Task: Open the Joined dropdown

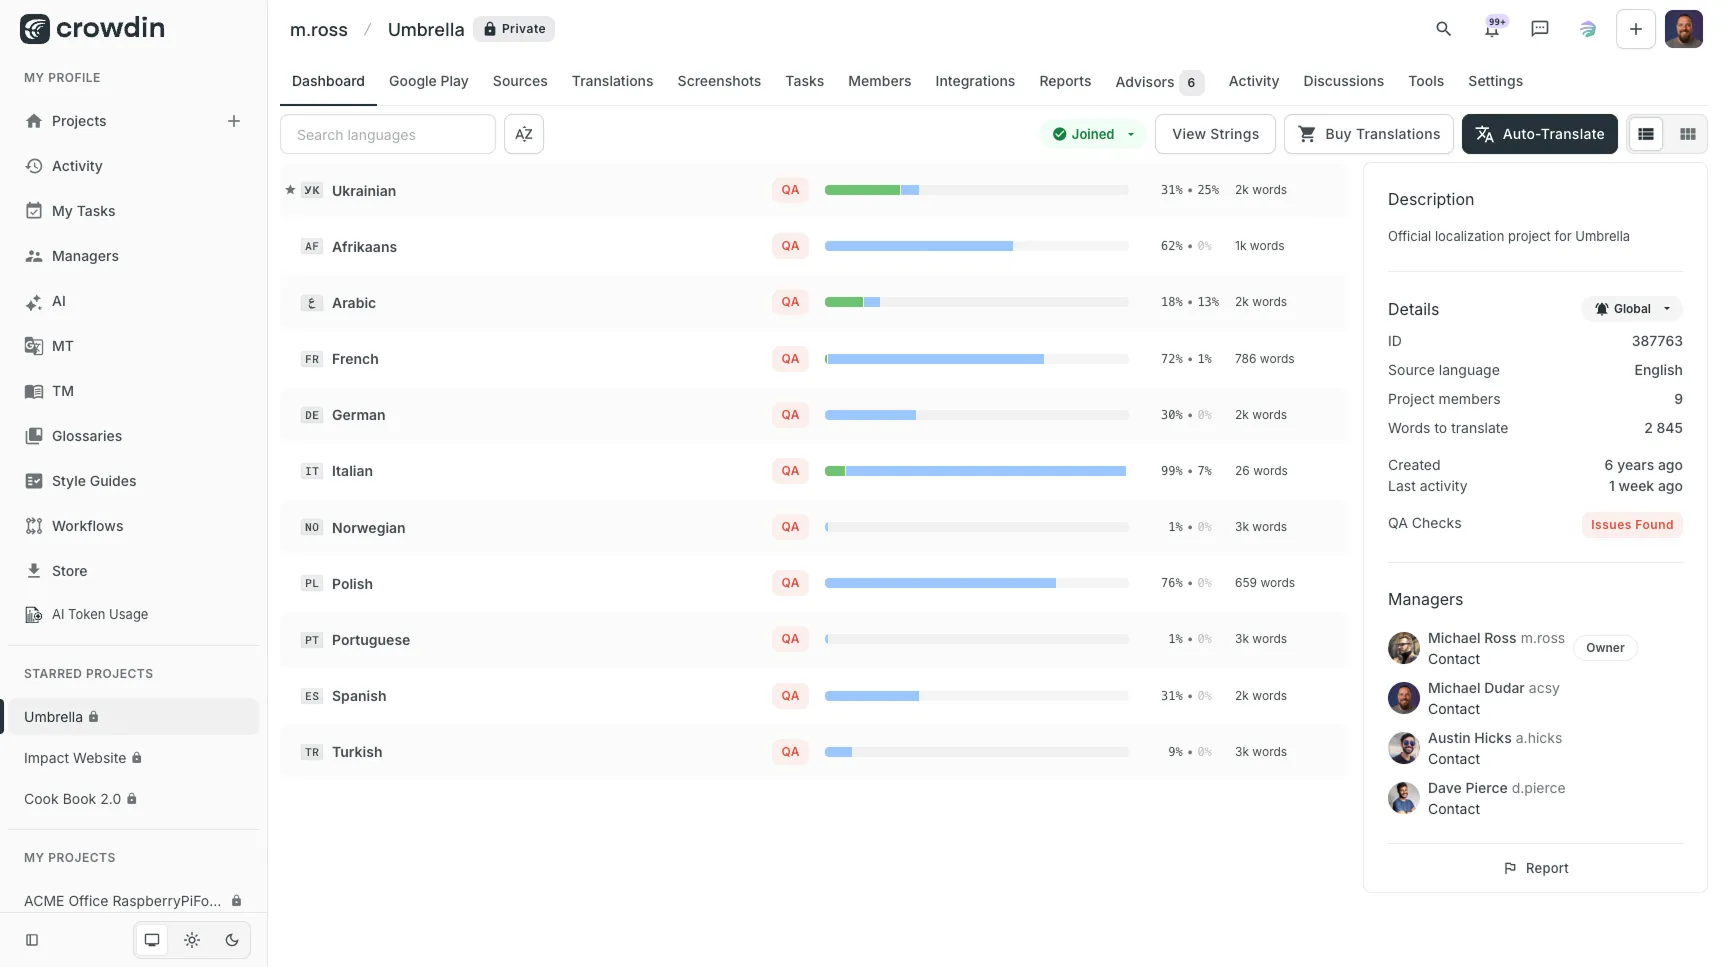Action: [x=1093, y=134]
